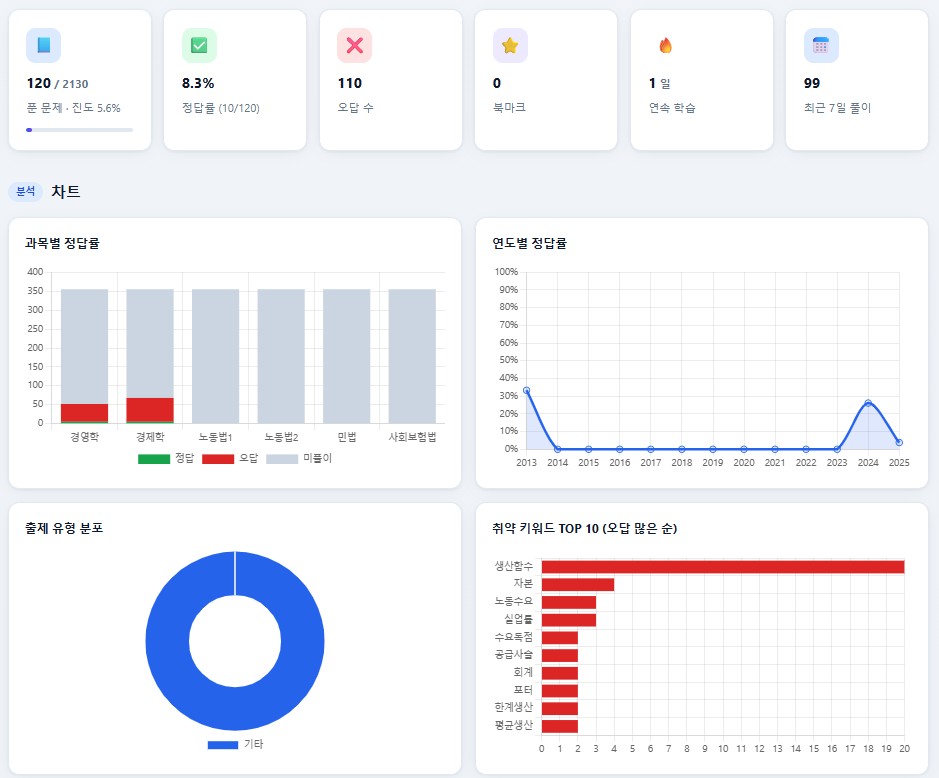Click the 2013 data point on yearly chart
Viewport: 939px width, 778px height.
[x=526, y=390]
